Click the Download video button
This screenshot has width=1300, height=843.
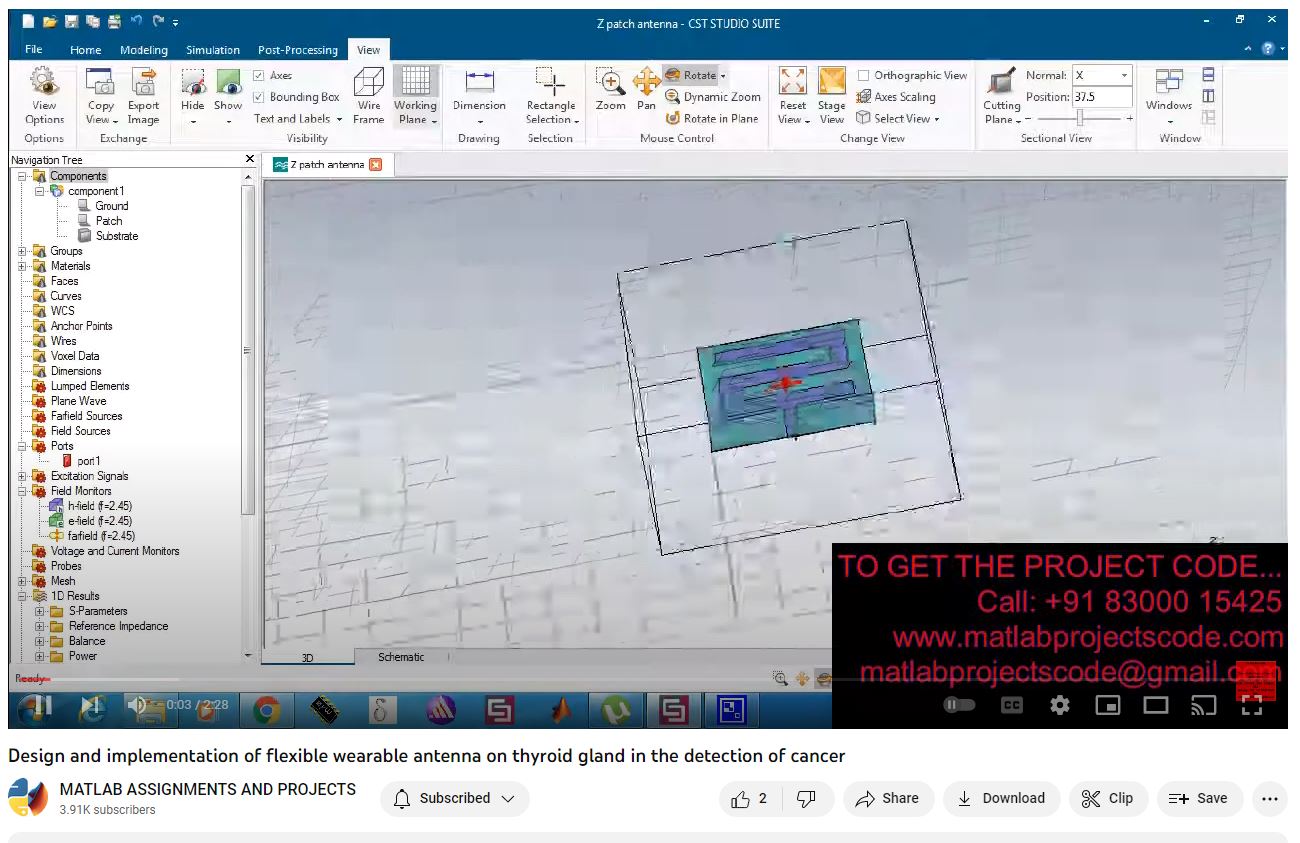point(1001,798)
